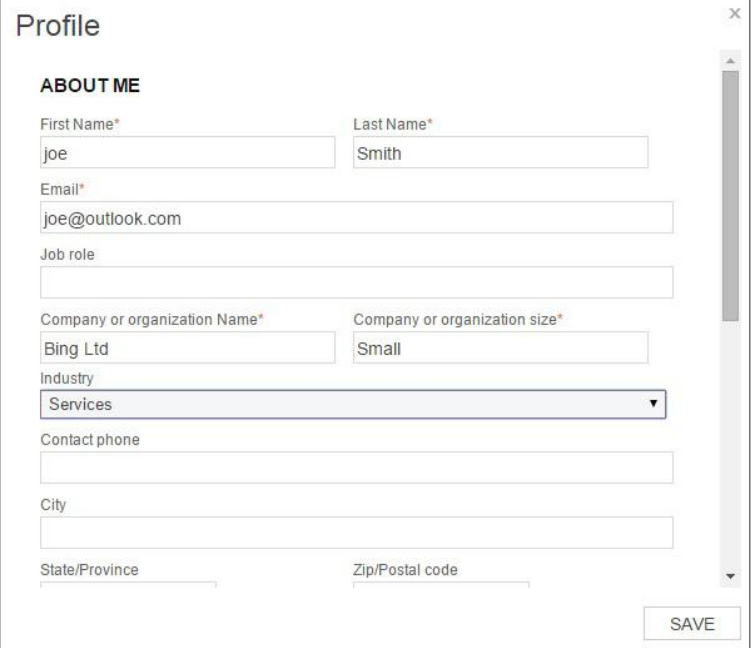751x648 pixels.
Task: Focus the empty Job role field
Action: tap(356, 283)
